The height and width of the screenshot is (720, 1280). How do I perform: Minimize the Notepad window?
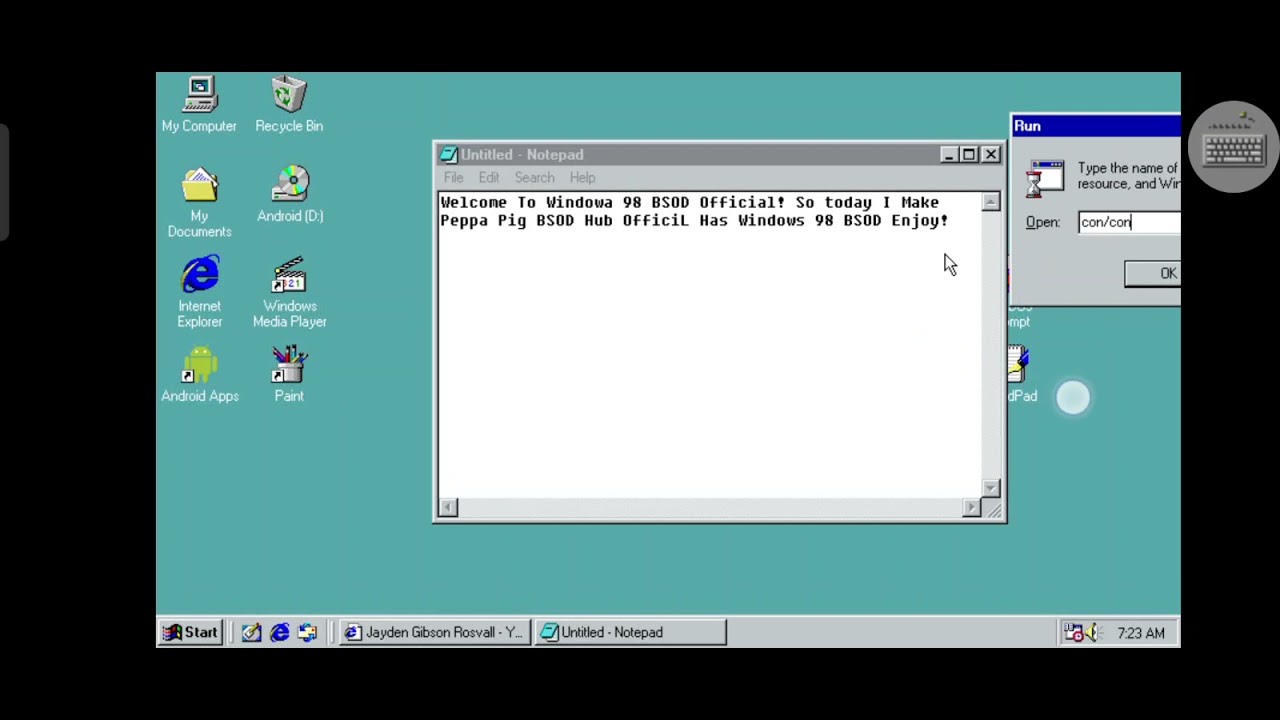click(x=949, y=154)
